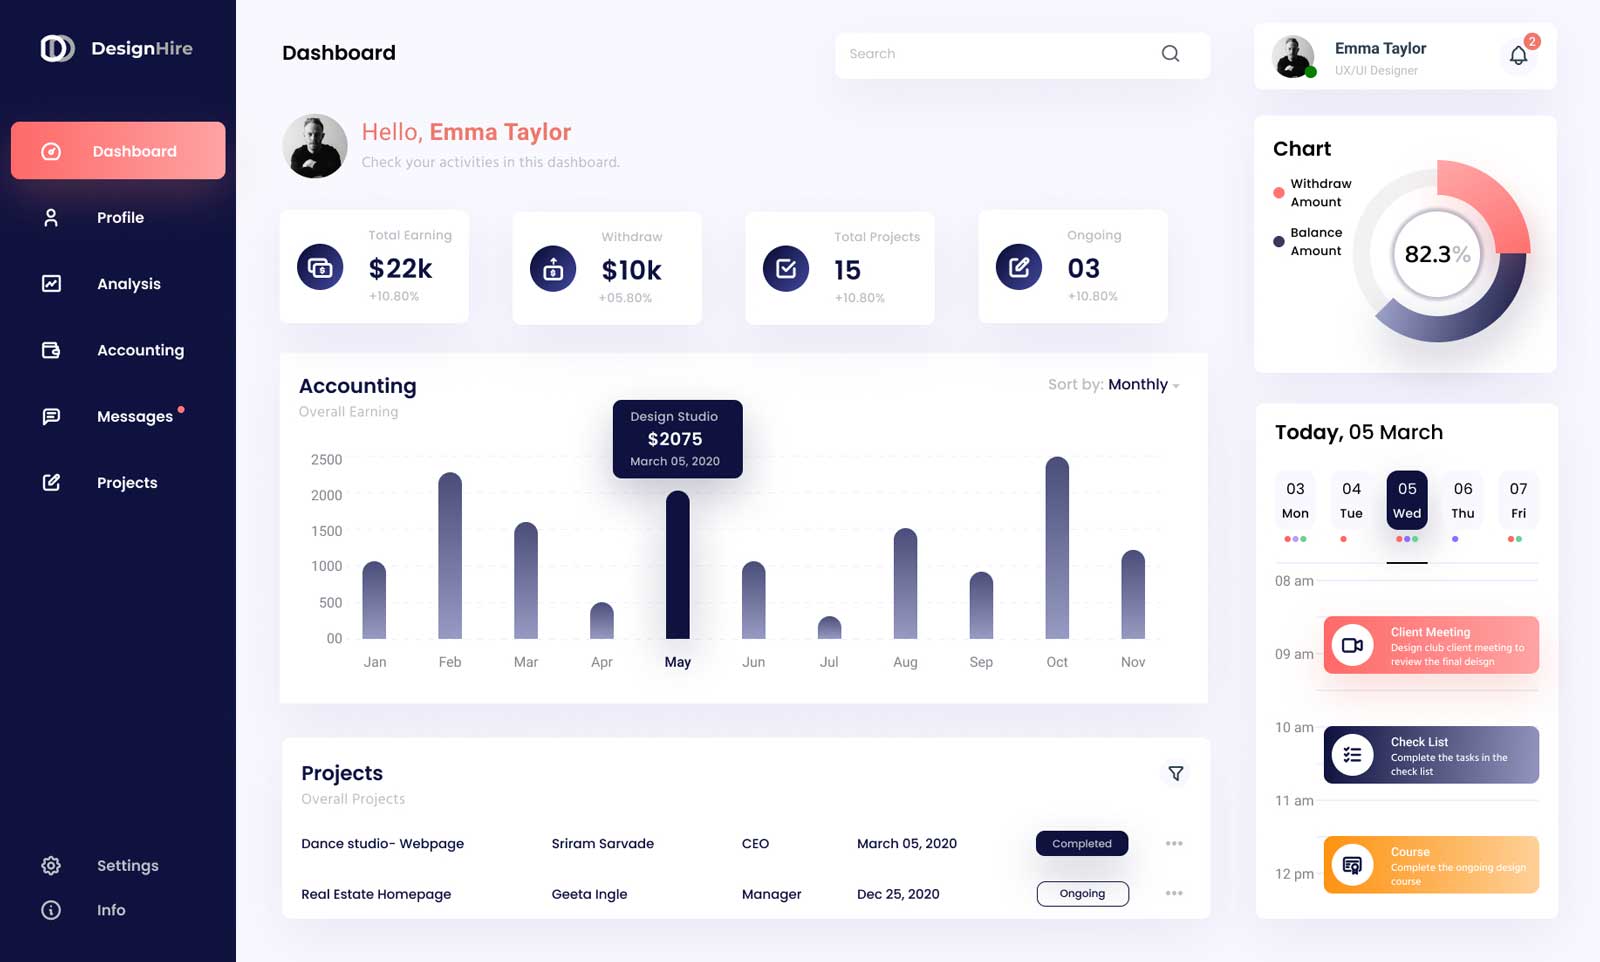Click the Client Meeting video camera icon
Image resolution: width=1600 pixels, height=962 pixels.
point(1352,646)
